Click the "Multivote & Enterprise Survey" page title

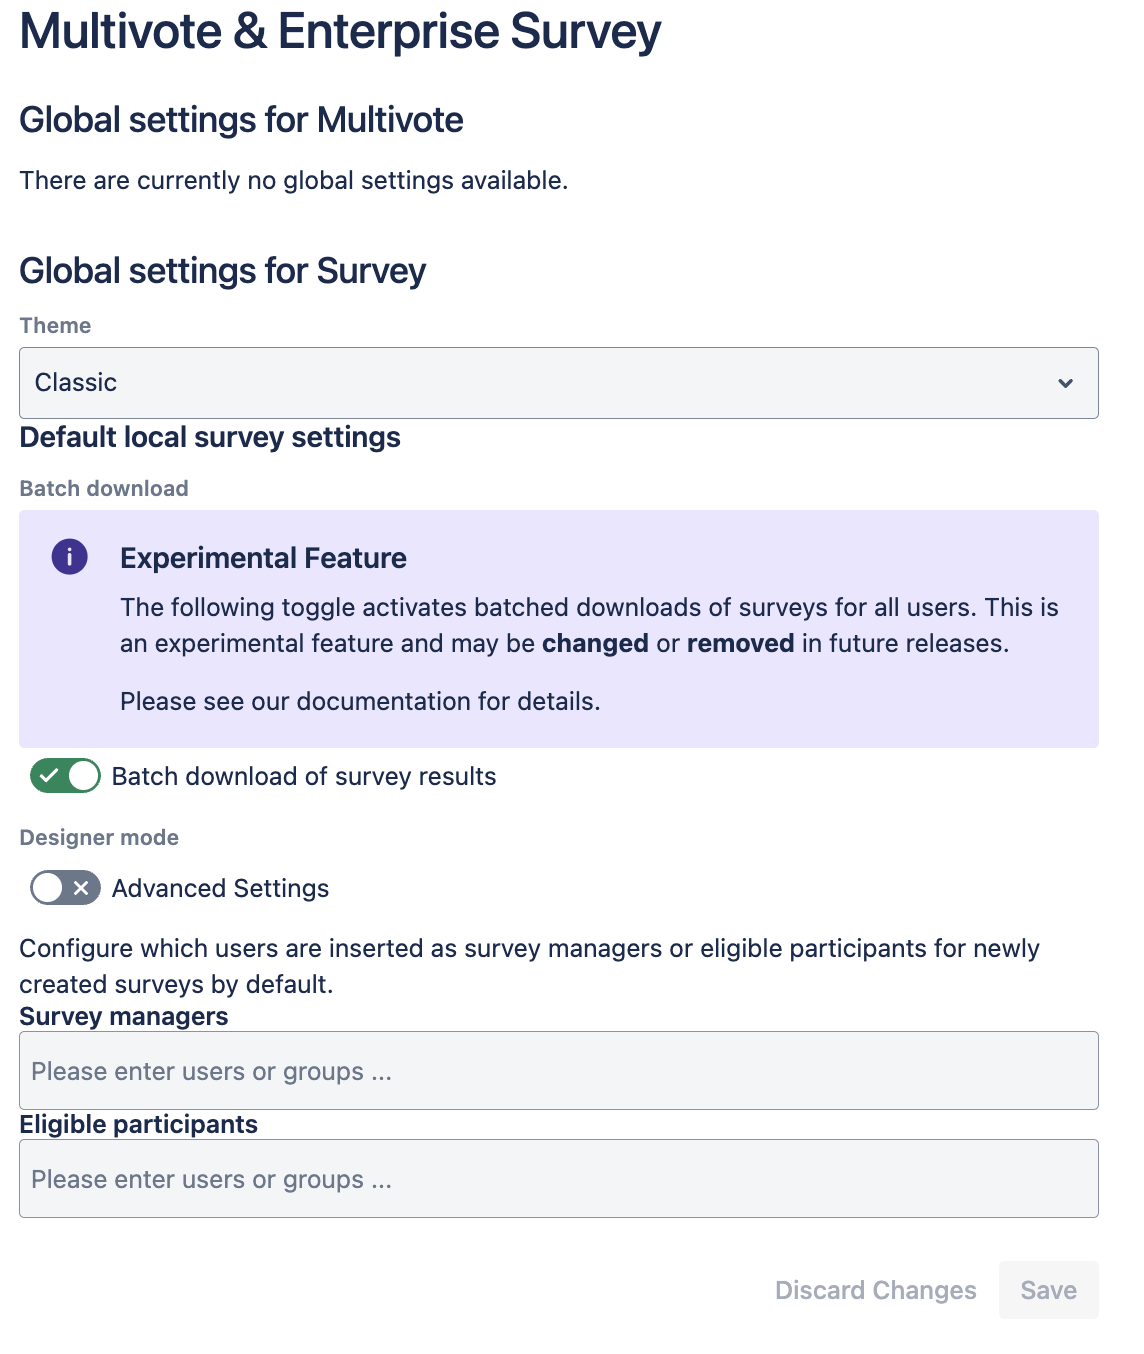[340, 32]
